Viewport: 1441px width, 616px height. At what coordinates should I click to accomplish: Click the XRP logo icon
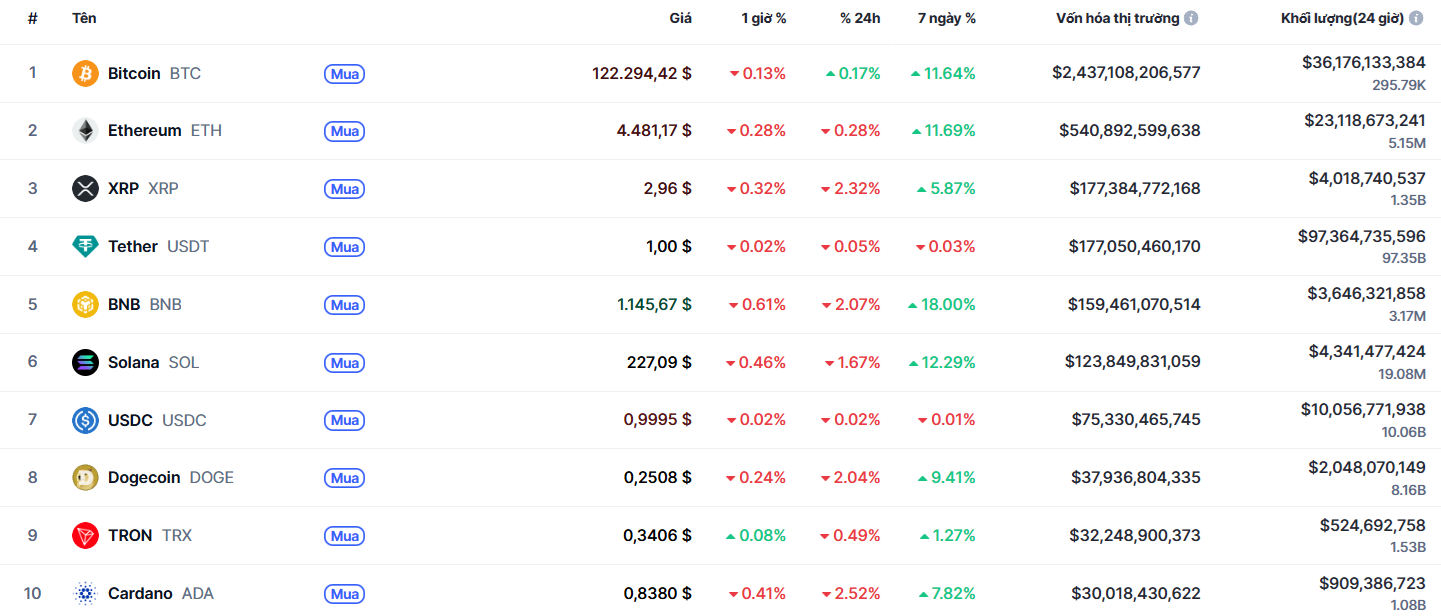[86, 189]
